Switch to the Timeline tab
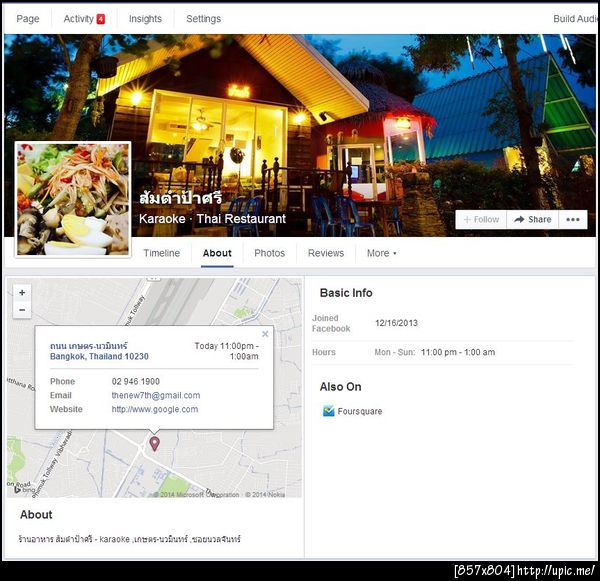Viewport: 600px width, 581px height. pyautogui.click(x=161, y=253)
